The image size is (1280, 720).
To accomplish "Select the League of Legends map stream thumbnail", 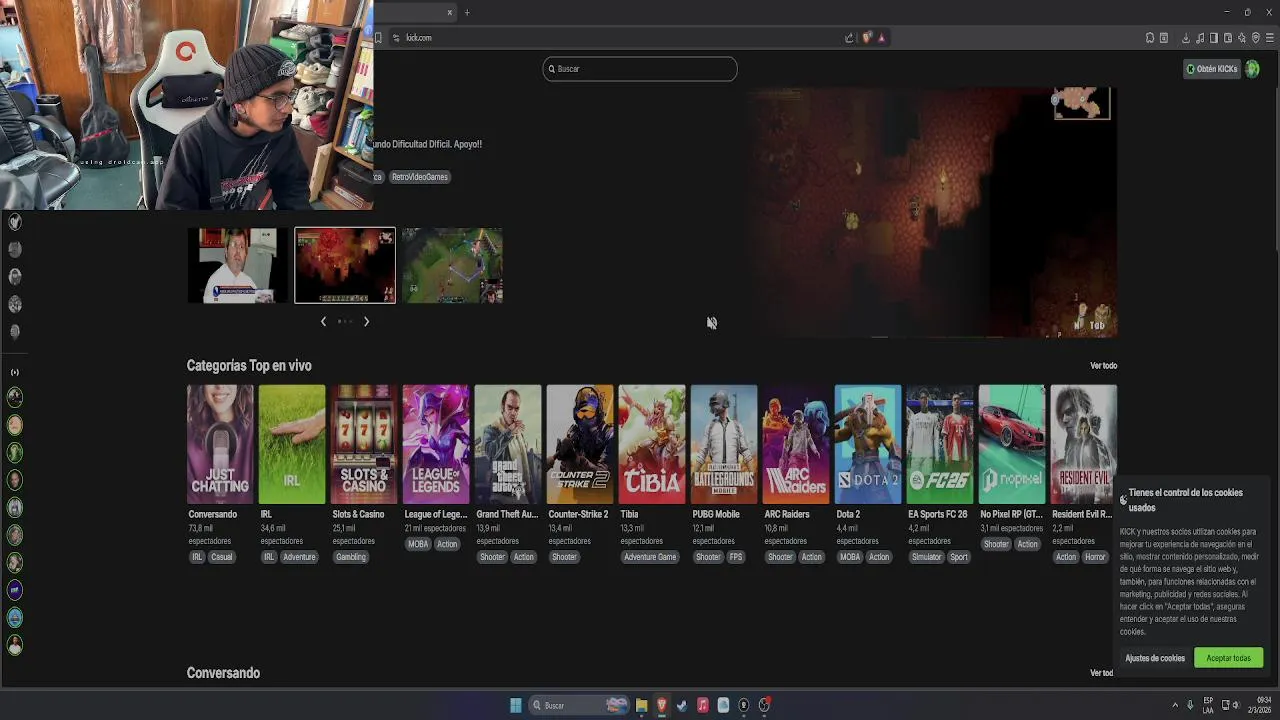I will tap(452, 265).
